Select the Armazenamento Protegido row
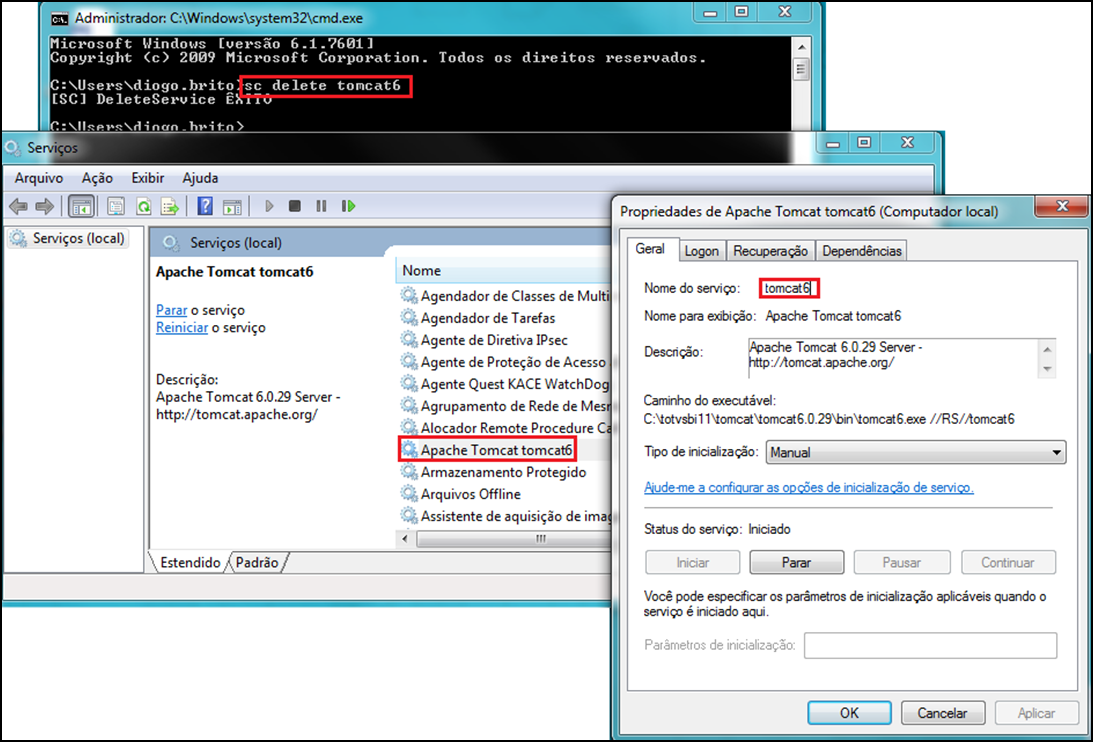The width and height of the screenshot is (1093, 742). [x=505, y=471]
